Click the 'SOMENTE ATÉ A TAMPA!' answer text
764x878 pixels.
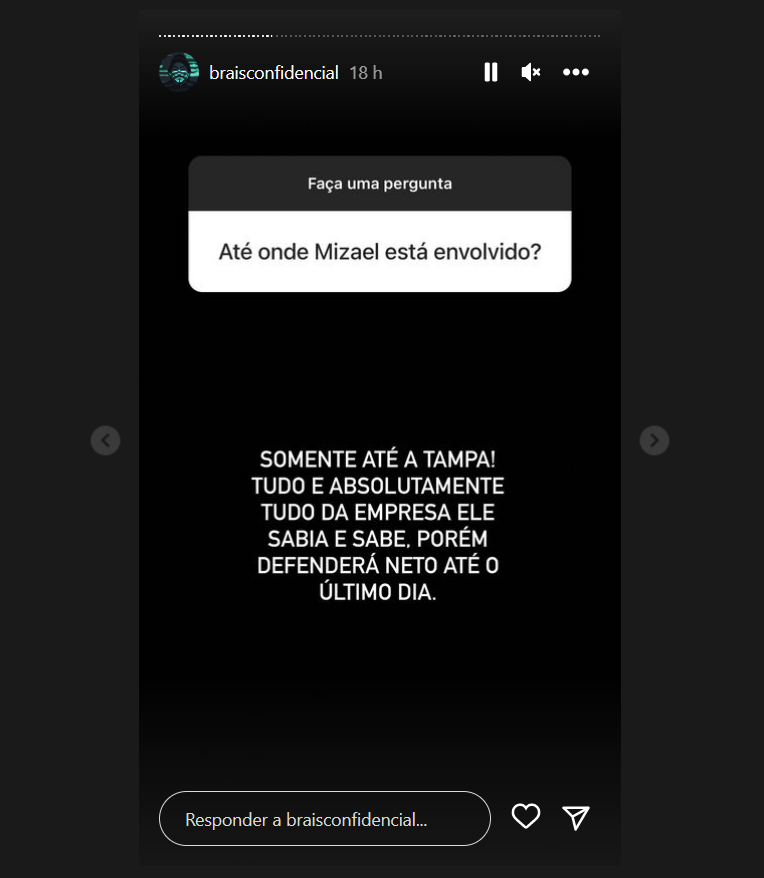378,459
